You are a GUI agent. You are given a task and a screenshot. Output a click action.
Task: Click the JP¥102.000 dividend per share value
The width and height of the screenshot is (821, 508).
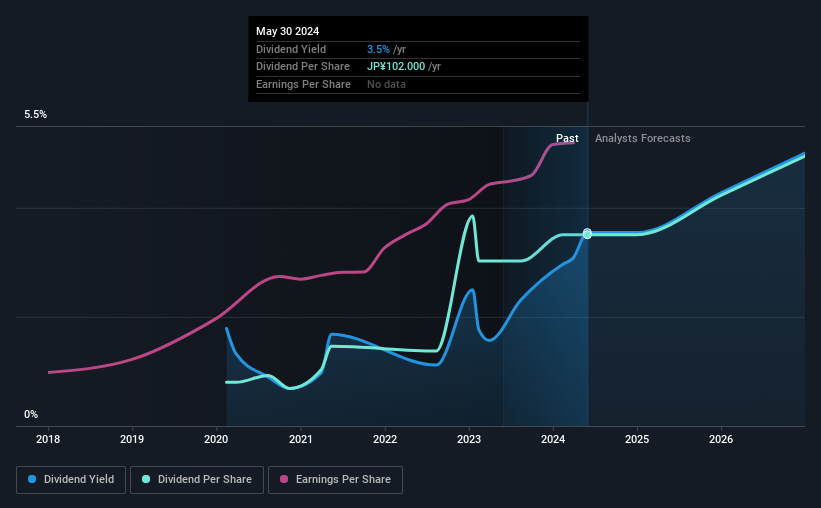point(396,67)
